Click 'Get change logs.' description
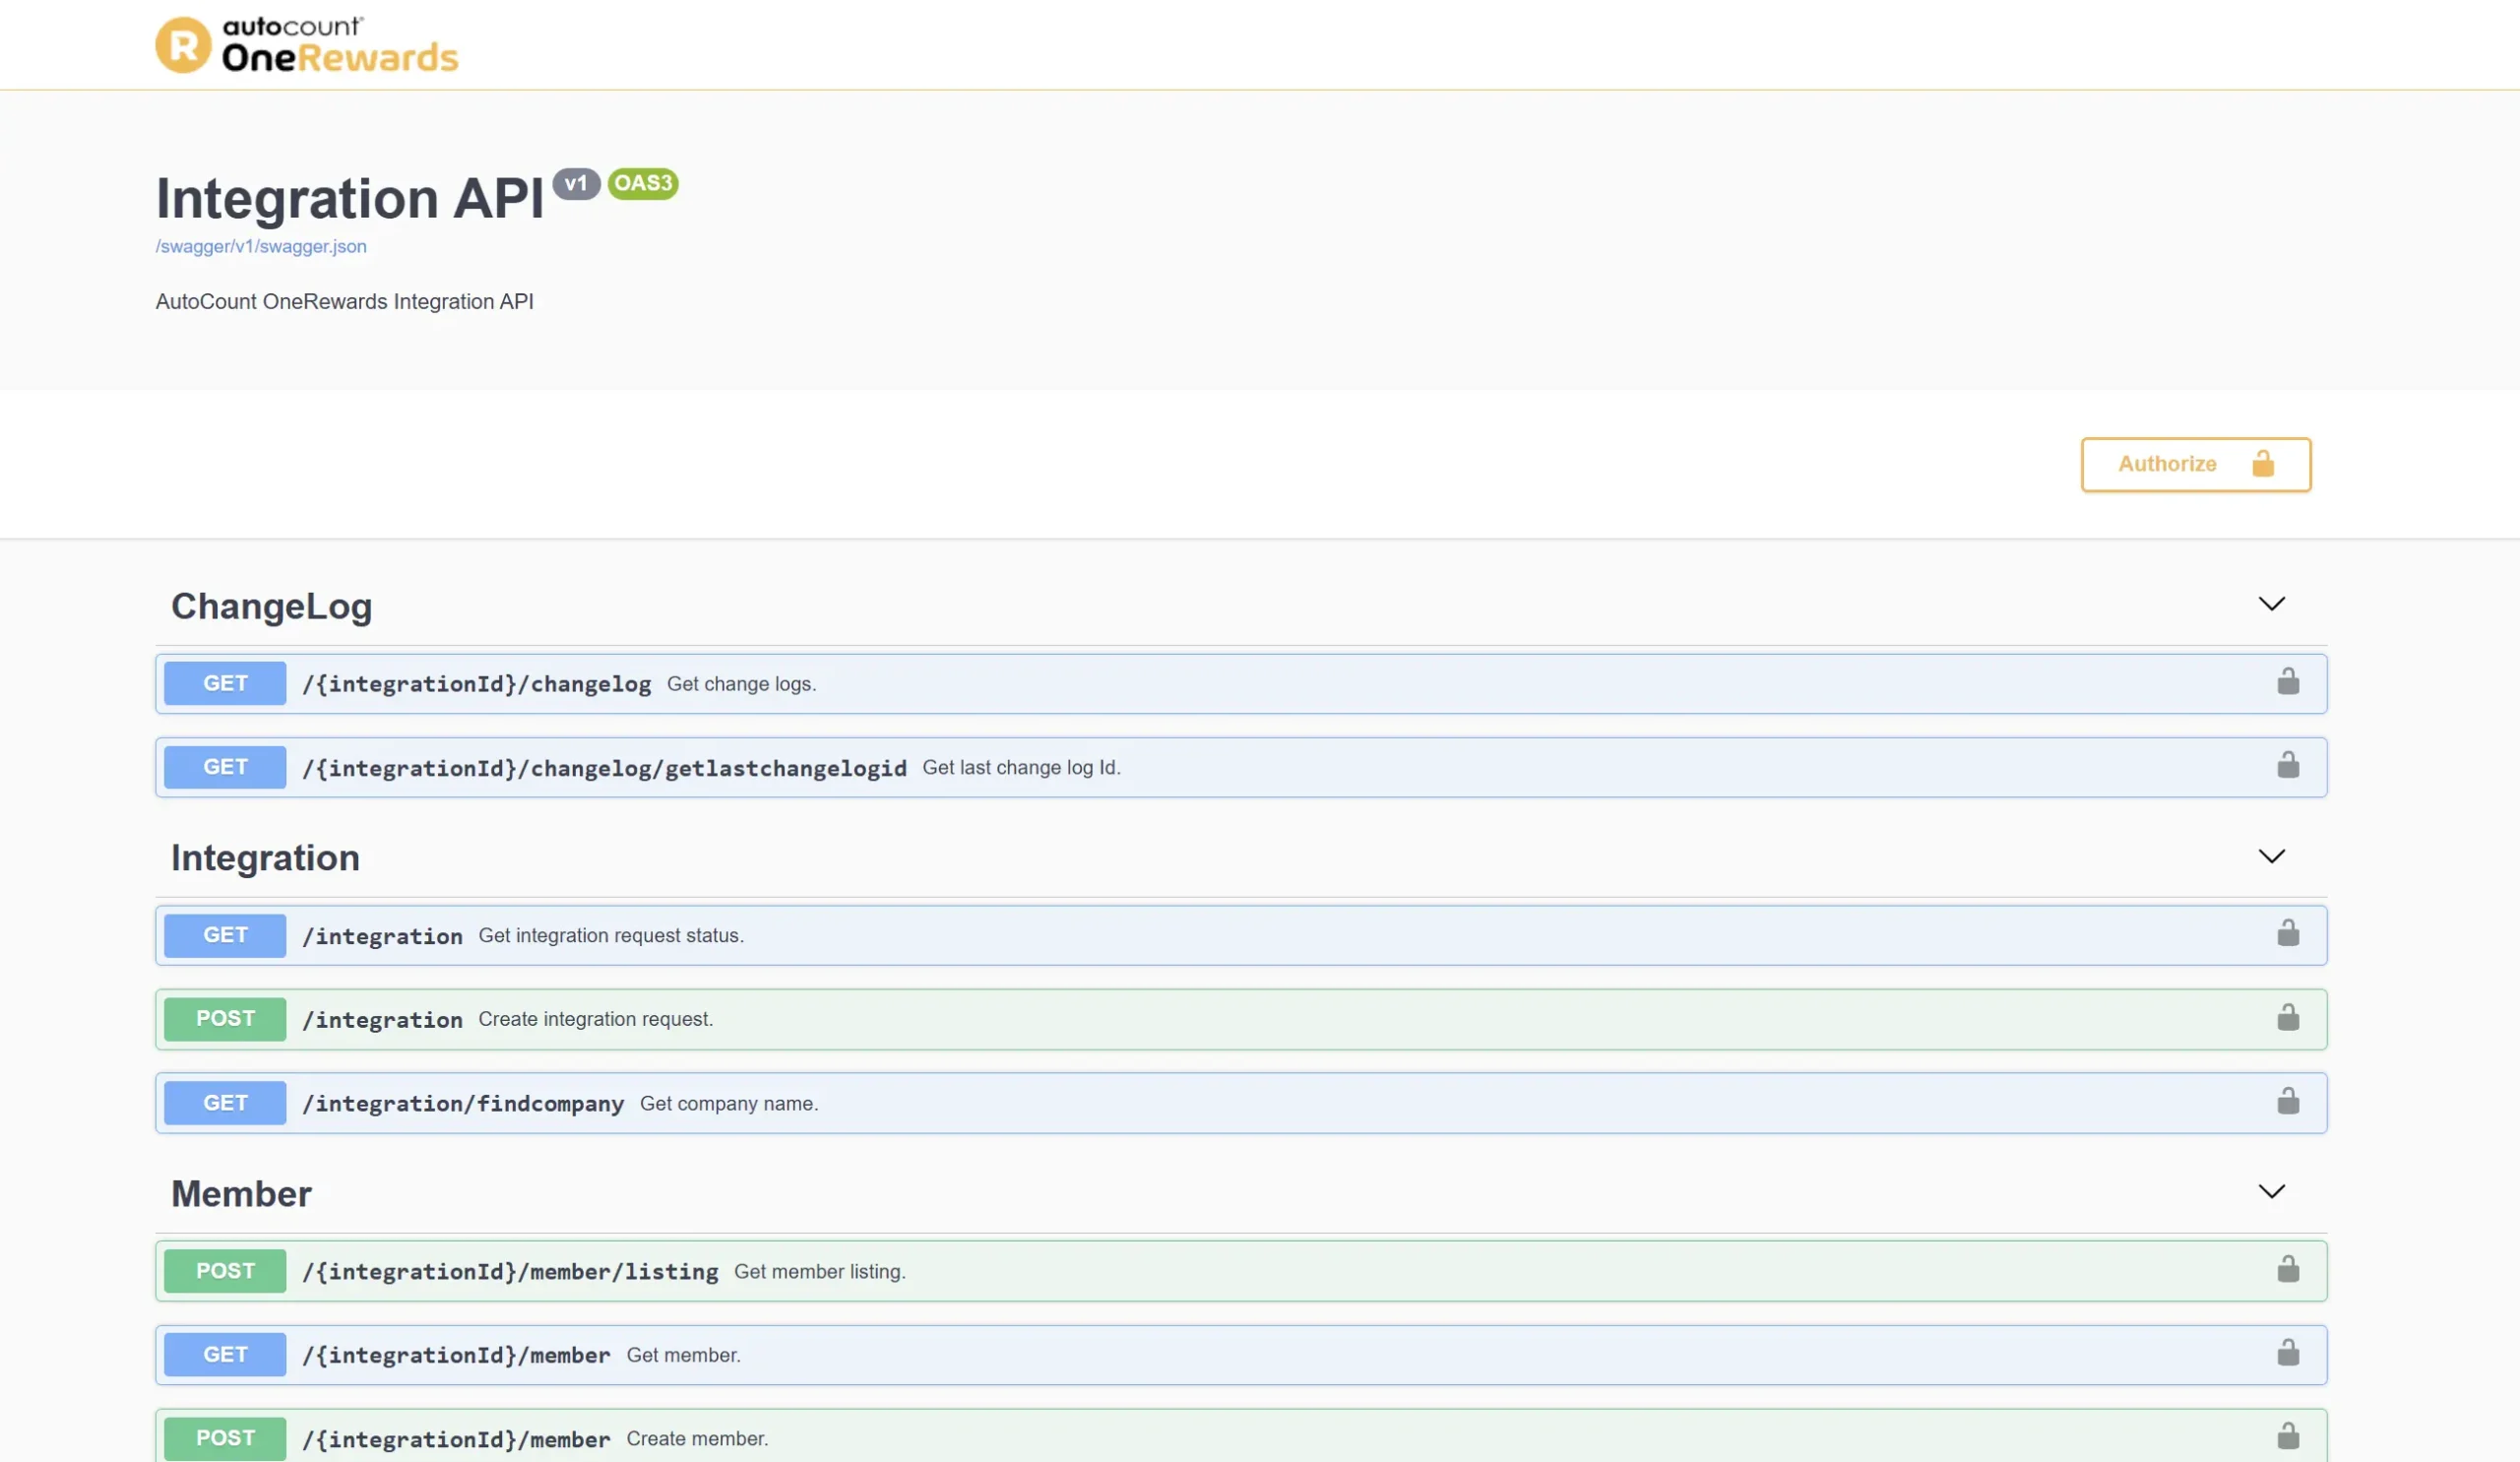Screen dimensions: 2520x1462 741,684
